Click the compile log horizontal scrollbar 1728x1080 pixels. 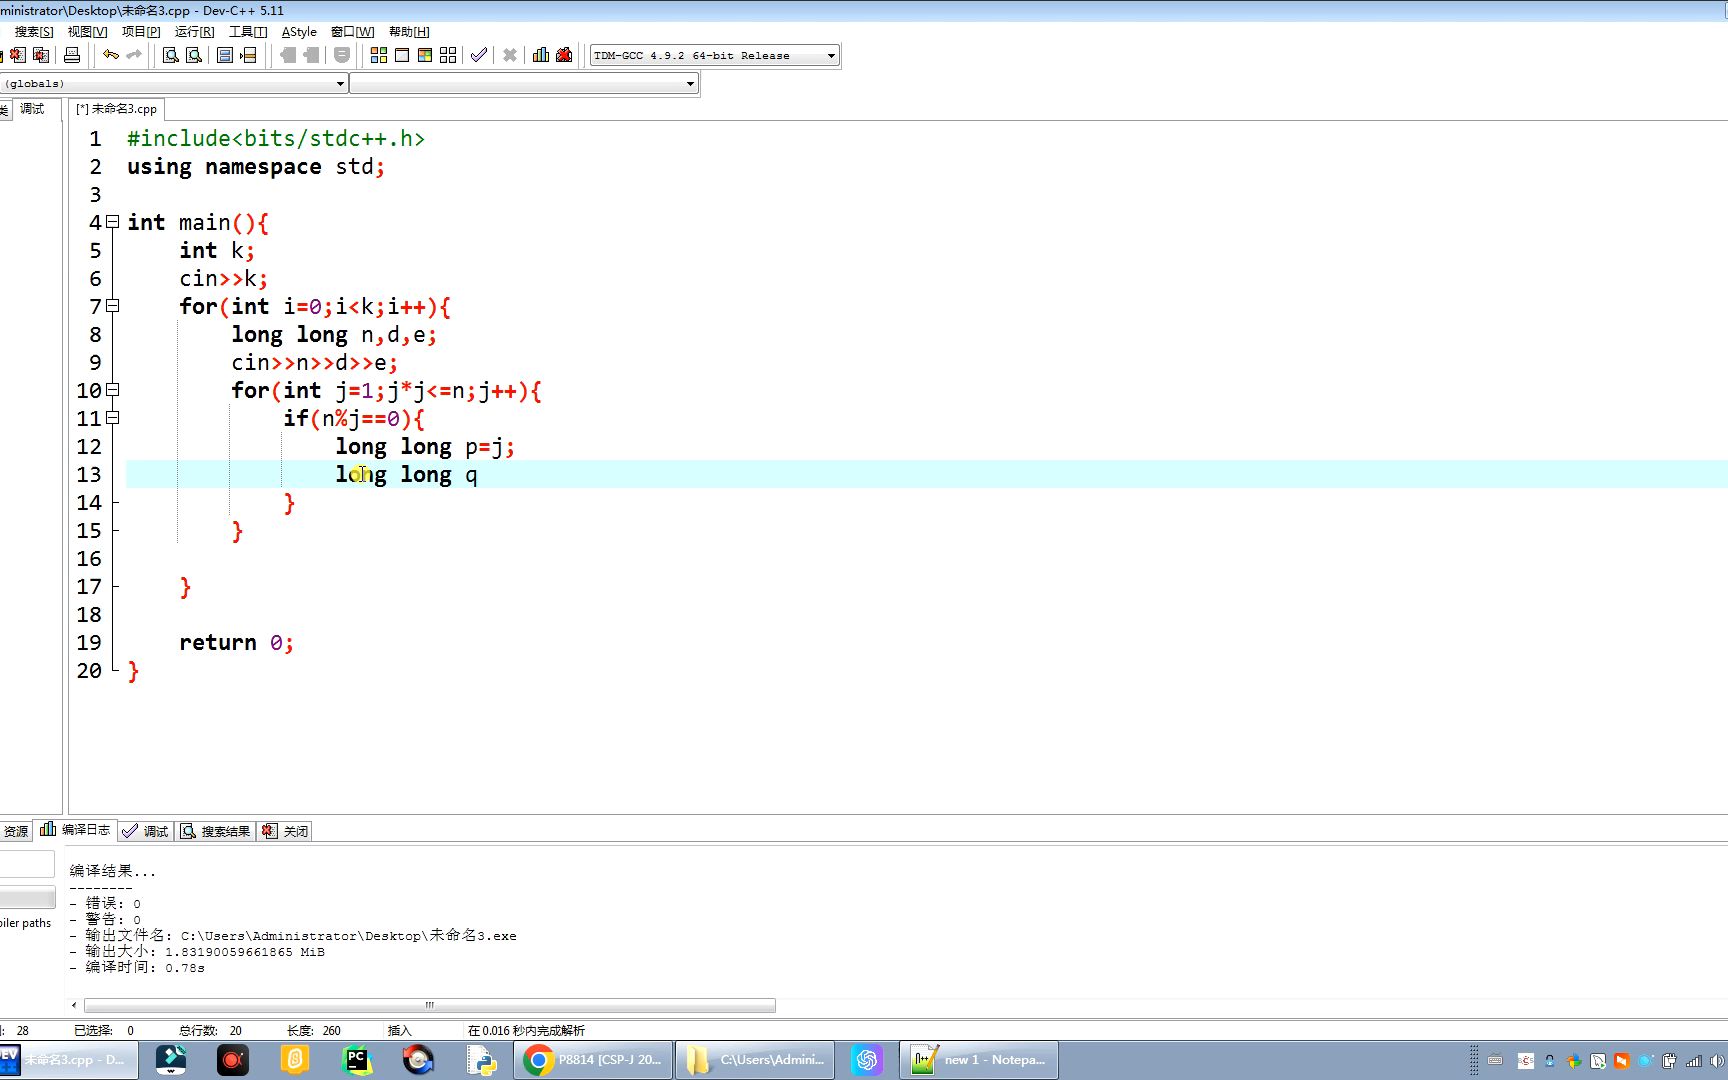[x=430, y=1005]
